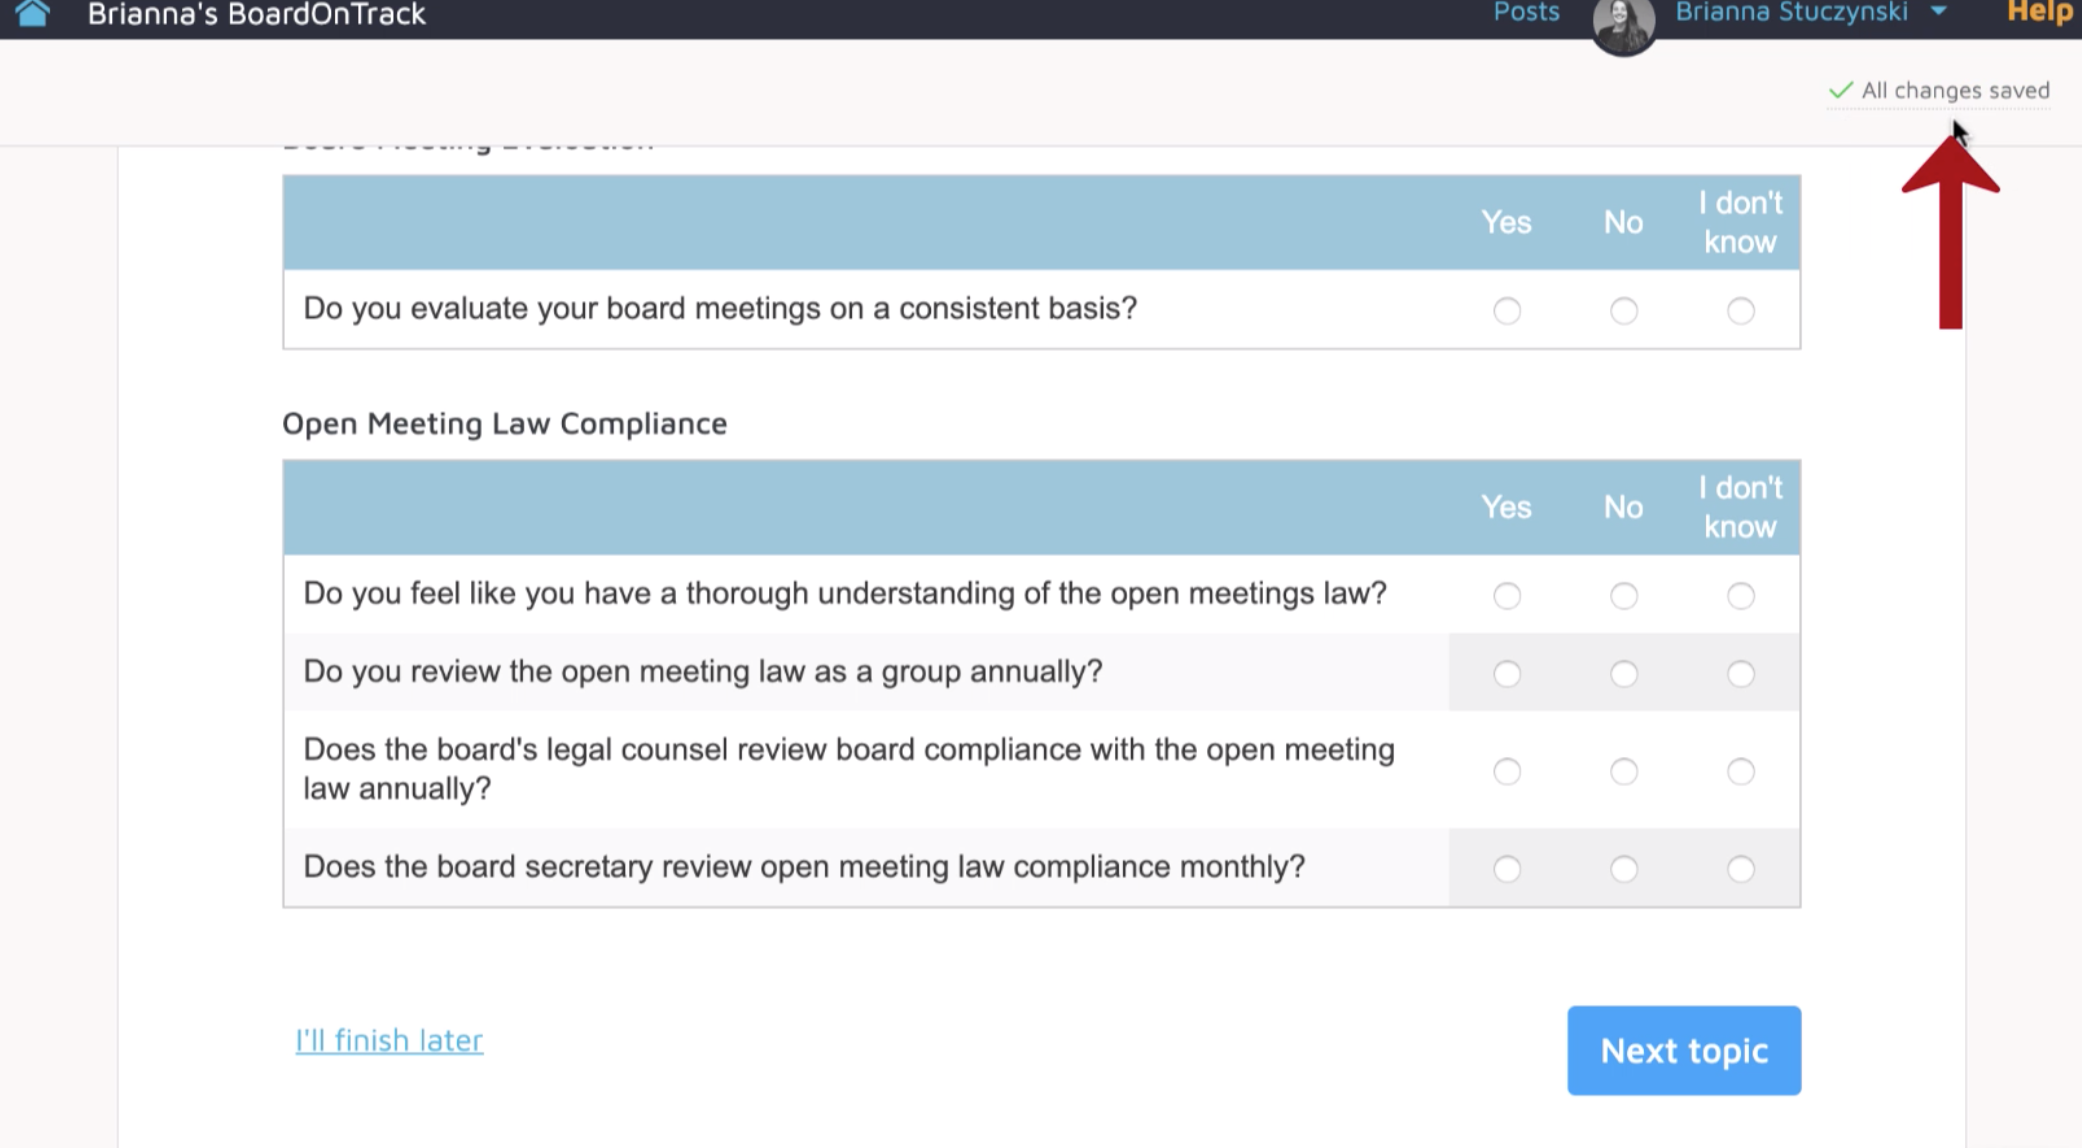Open the Help menu
The image size is (2082, 1148).
tap(2040, 12)
